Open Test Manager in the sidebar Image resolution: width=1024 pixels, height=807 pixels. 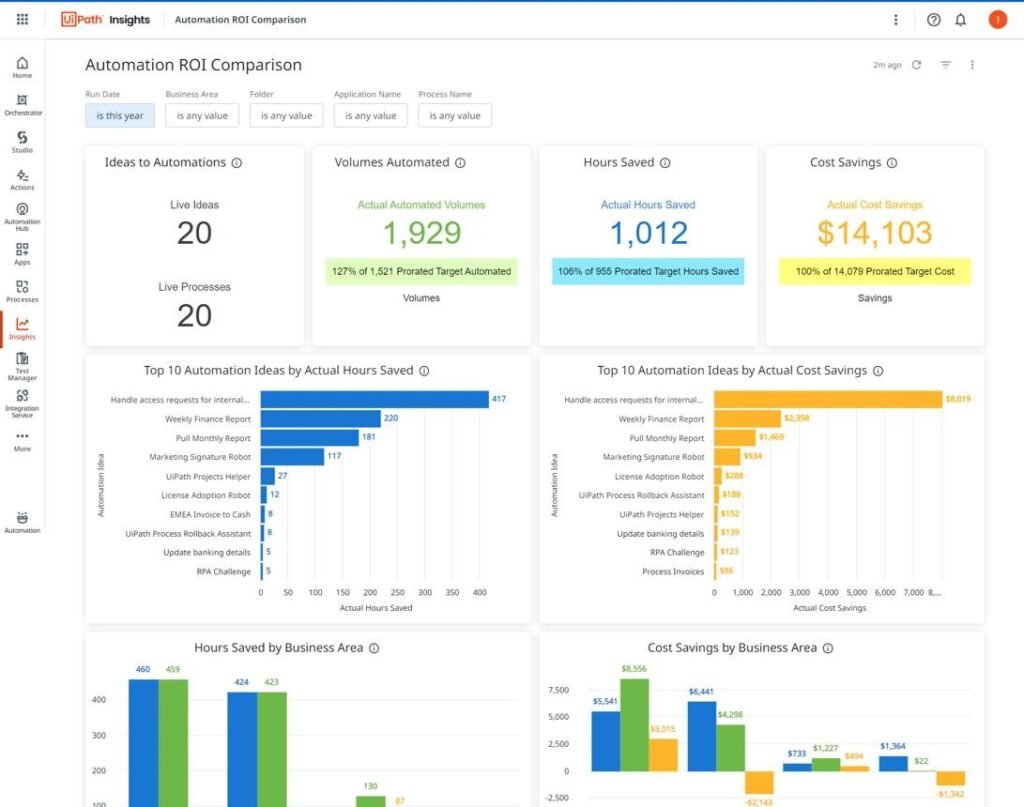[22, 363]
